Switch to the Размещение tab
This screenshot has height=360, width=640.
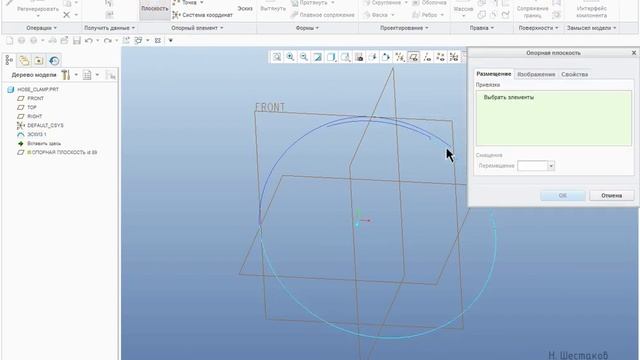[493, 74]
